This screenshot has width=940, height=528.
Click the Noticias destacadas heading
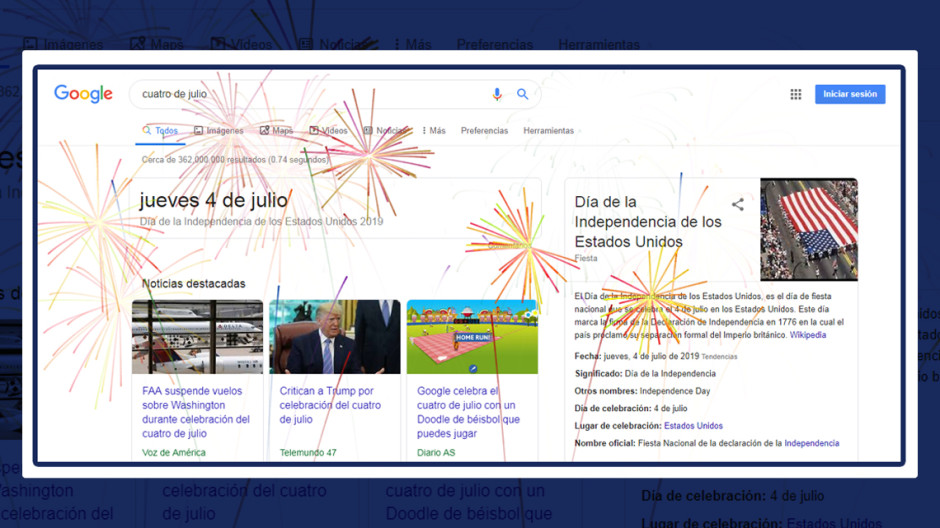click(x=193, y=283)
